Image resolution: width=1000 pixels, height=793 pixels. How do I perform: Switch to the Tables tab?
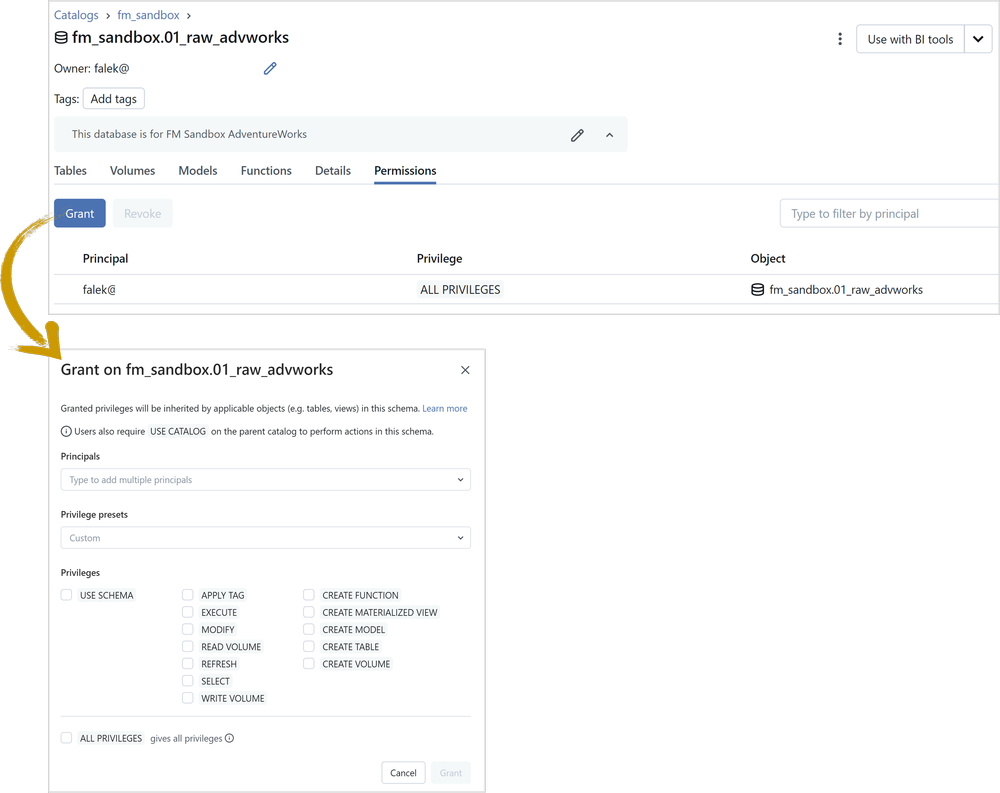70,170
